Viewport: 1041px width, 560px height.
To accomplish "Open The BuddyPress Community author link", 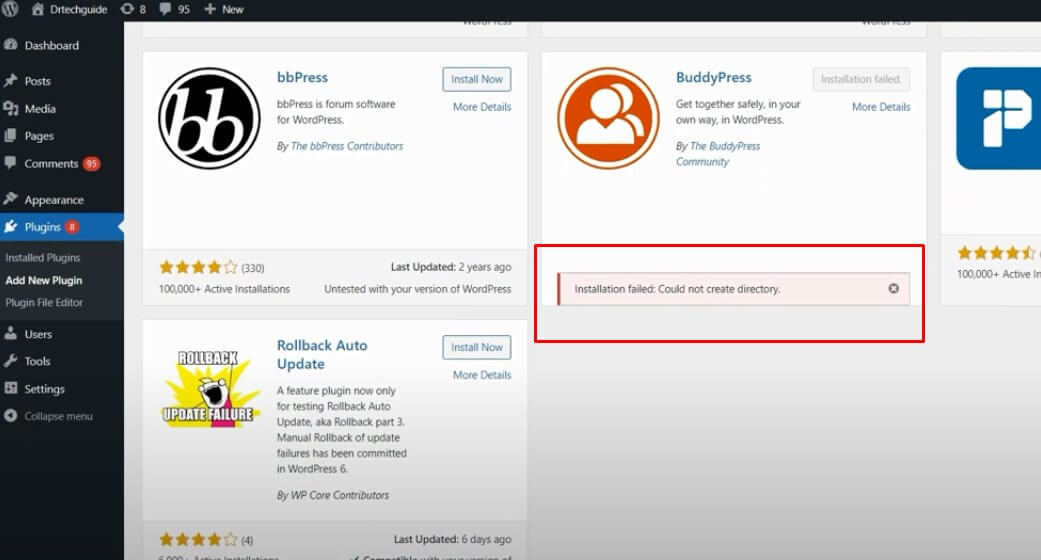I will 718,154.
